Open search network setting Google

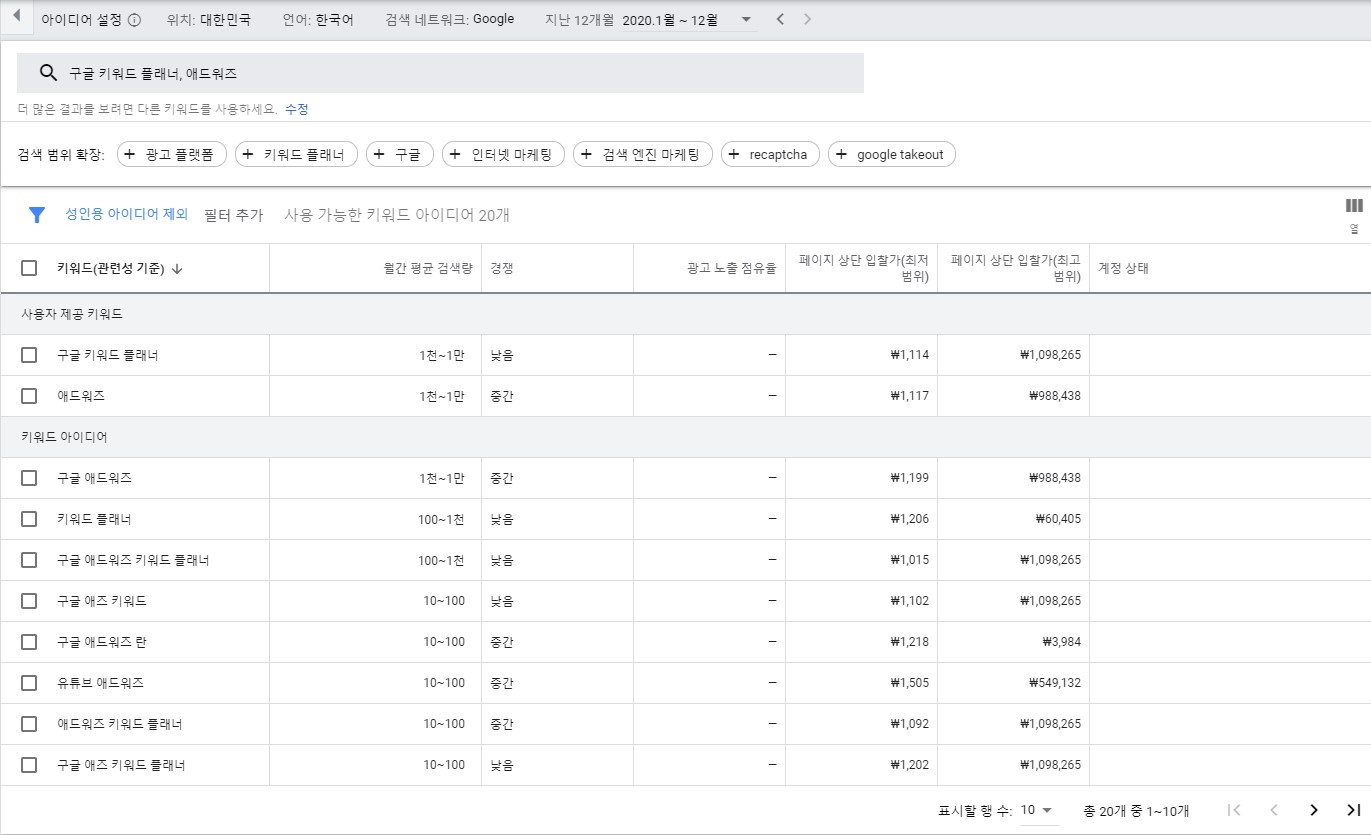[450, 19]
